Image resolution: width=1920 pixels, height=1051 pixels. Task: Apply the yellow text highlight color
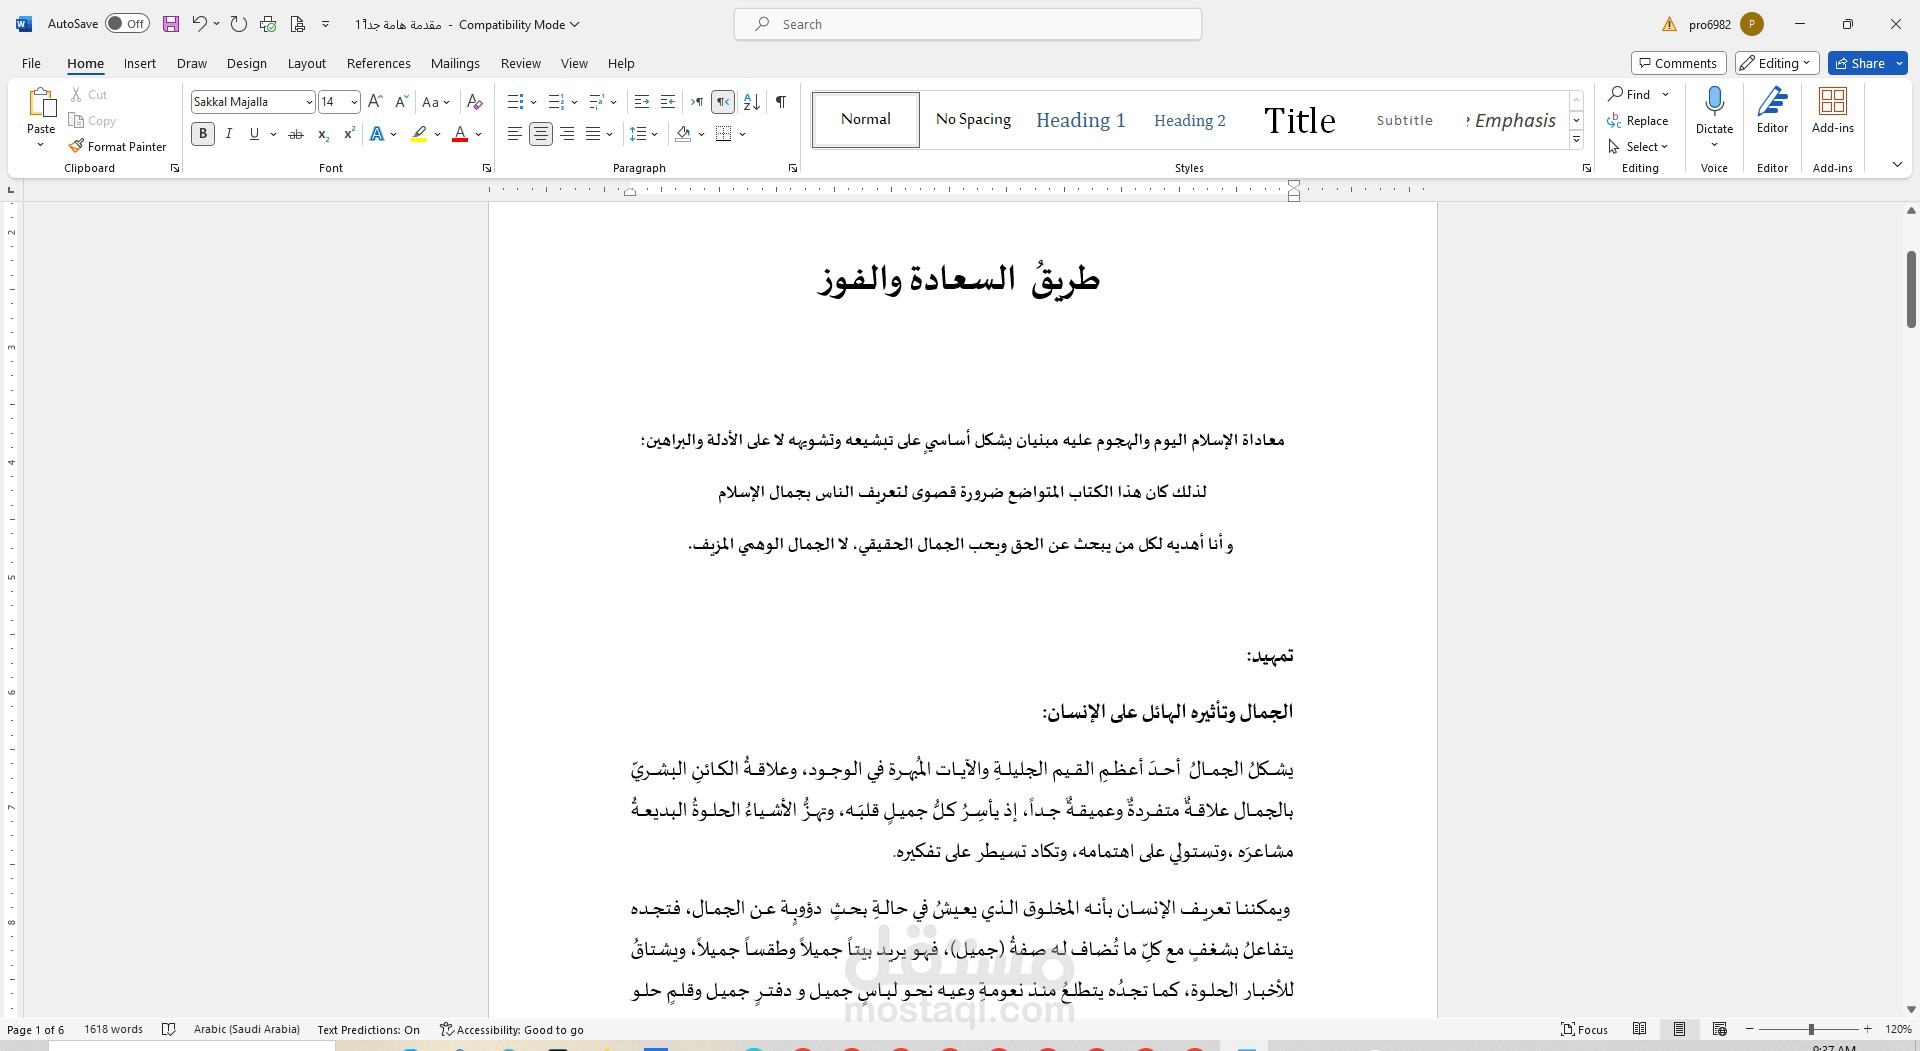click(x=419, y=134)
